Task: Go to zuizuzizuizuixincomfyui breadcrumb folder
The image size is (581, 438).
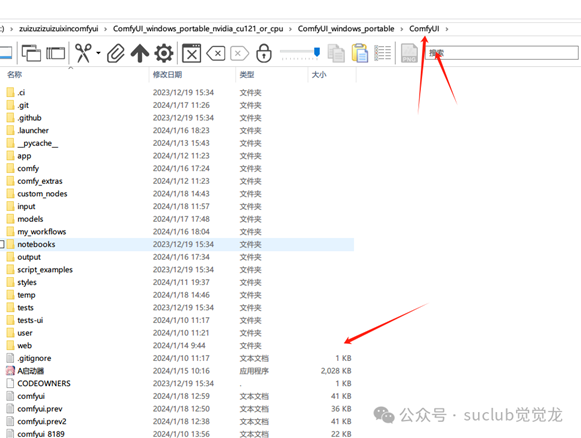Action: click(59, 29)
